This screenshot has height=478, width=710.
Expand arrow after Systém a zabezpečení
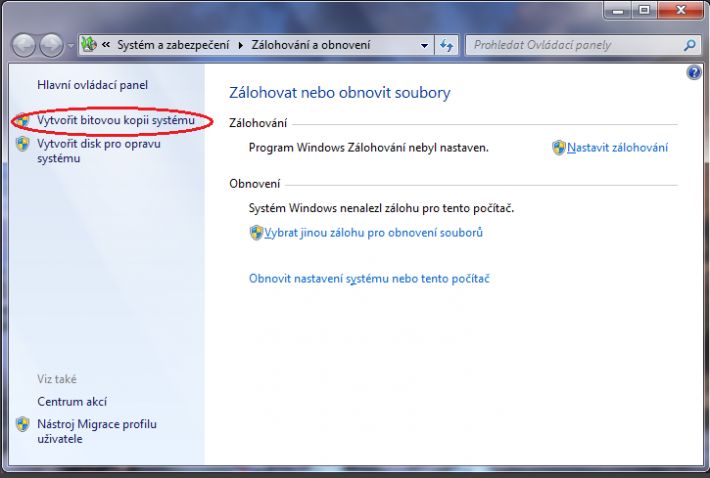point(240,45)
